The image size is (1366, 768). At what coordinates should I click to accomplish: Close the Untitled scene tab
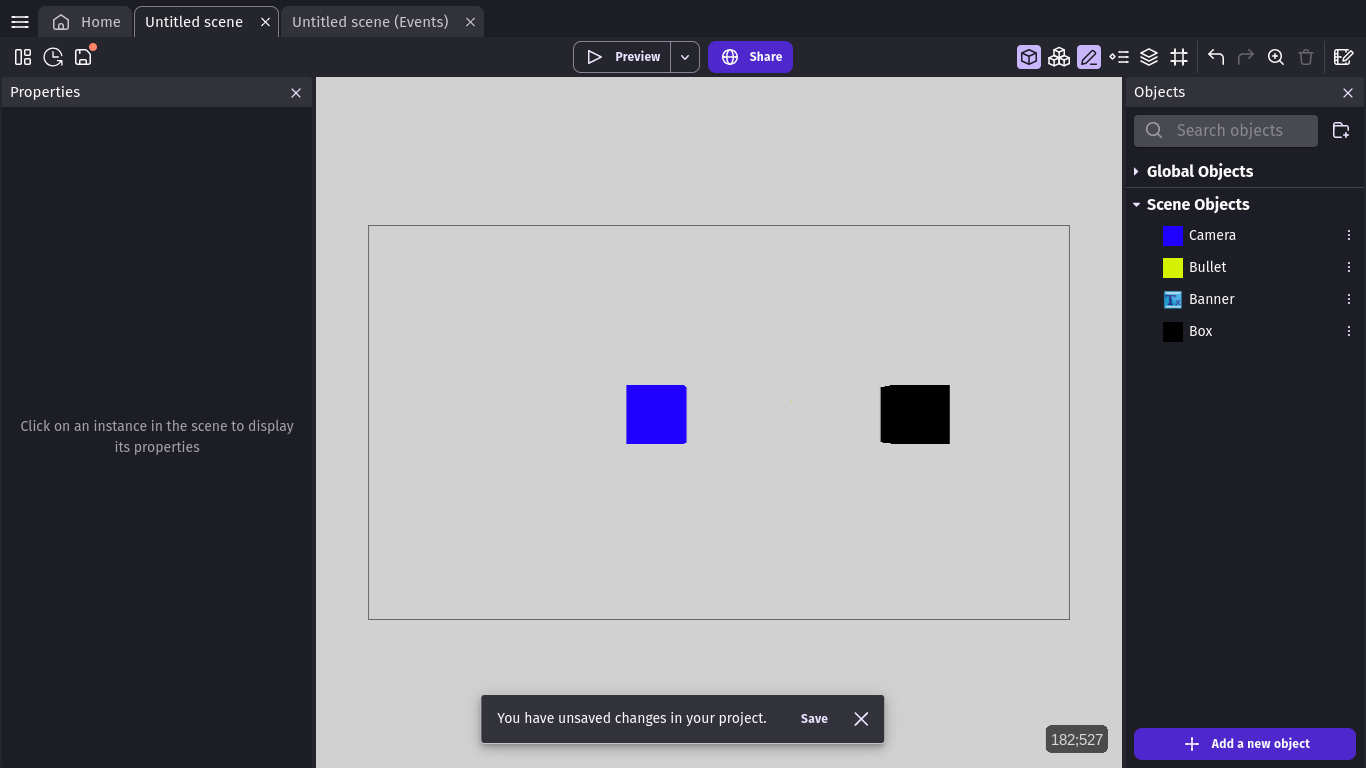point(265,22)
